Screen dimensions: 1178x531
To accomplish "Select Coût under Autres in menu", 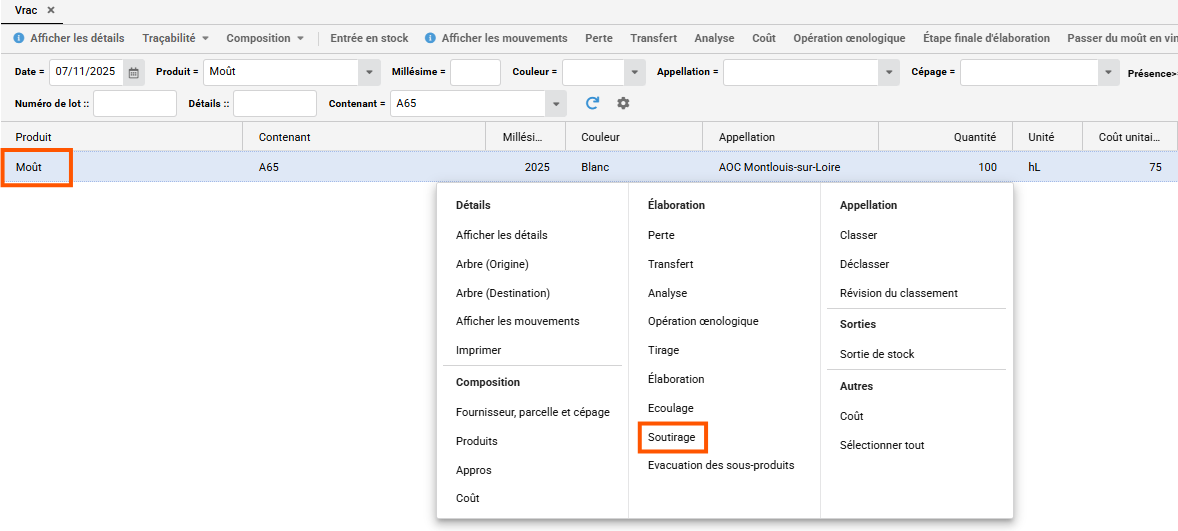I will point(852,416).
